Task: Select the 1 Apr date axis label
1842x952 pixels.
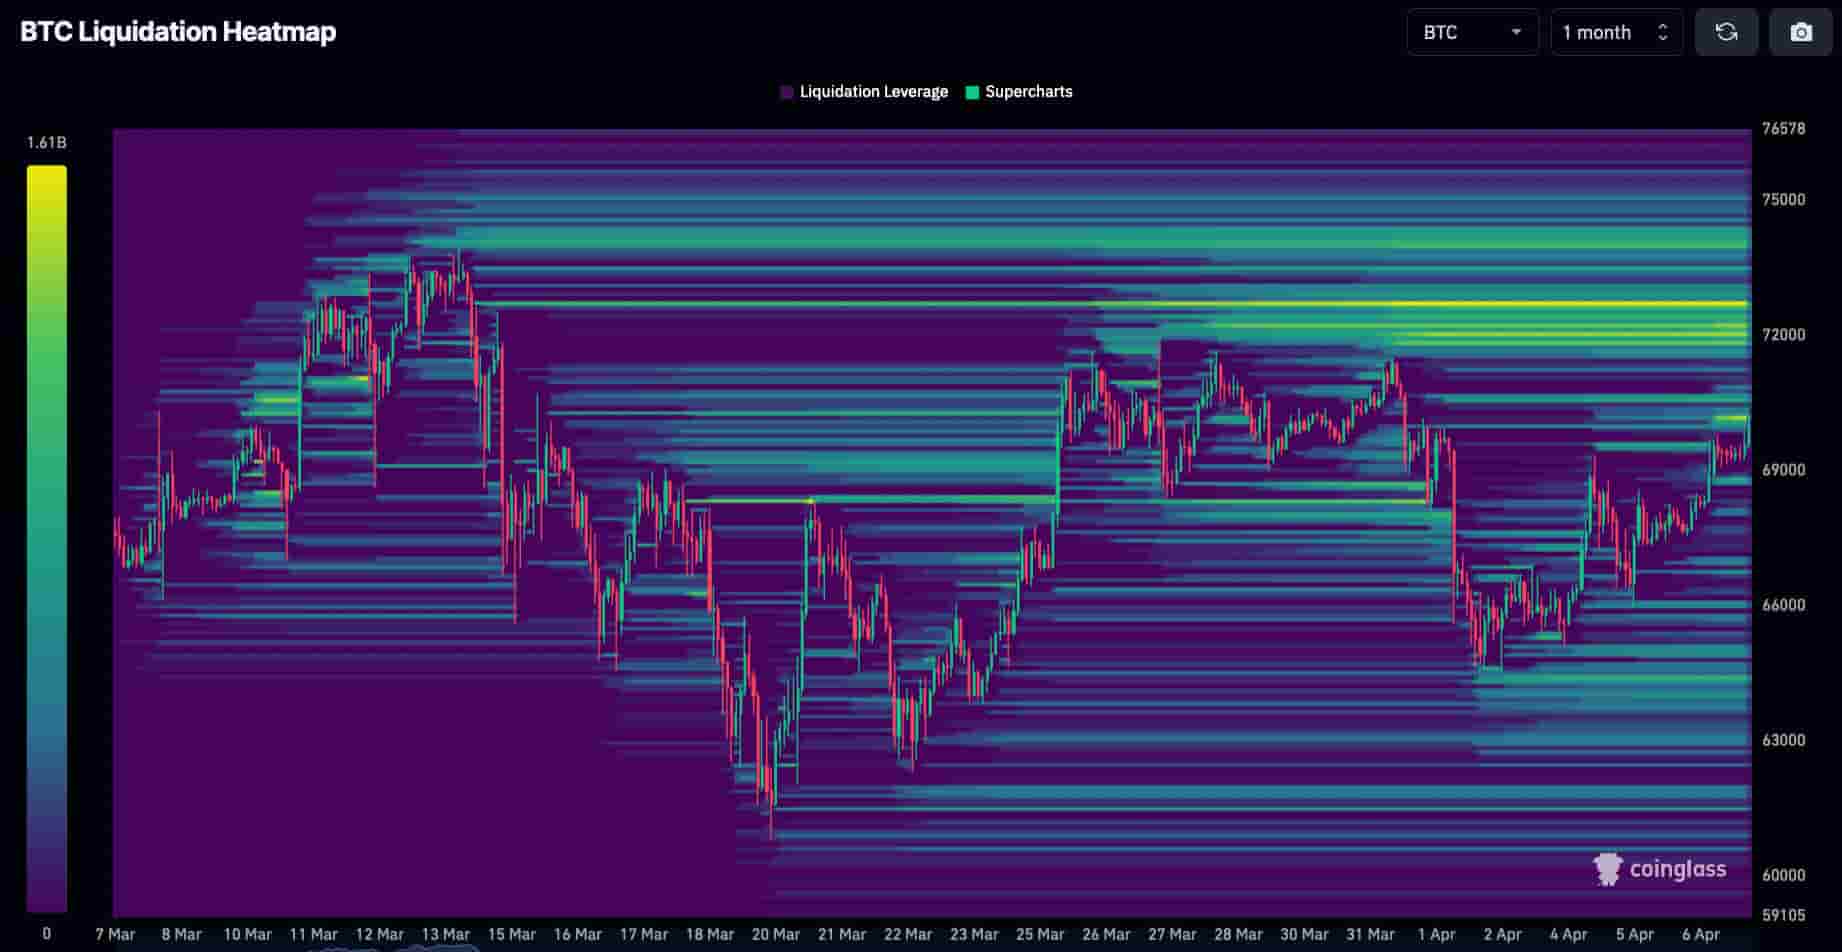Action: click(1436, 934)
